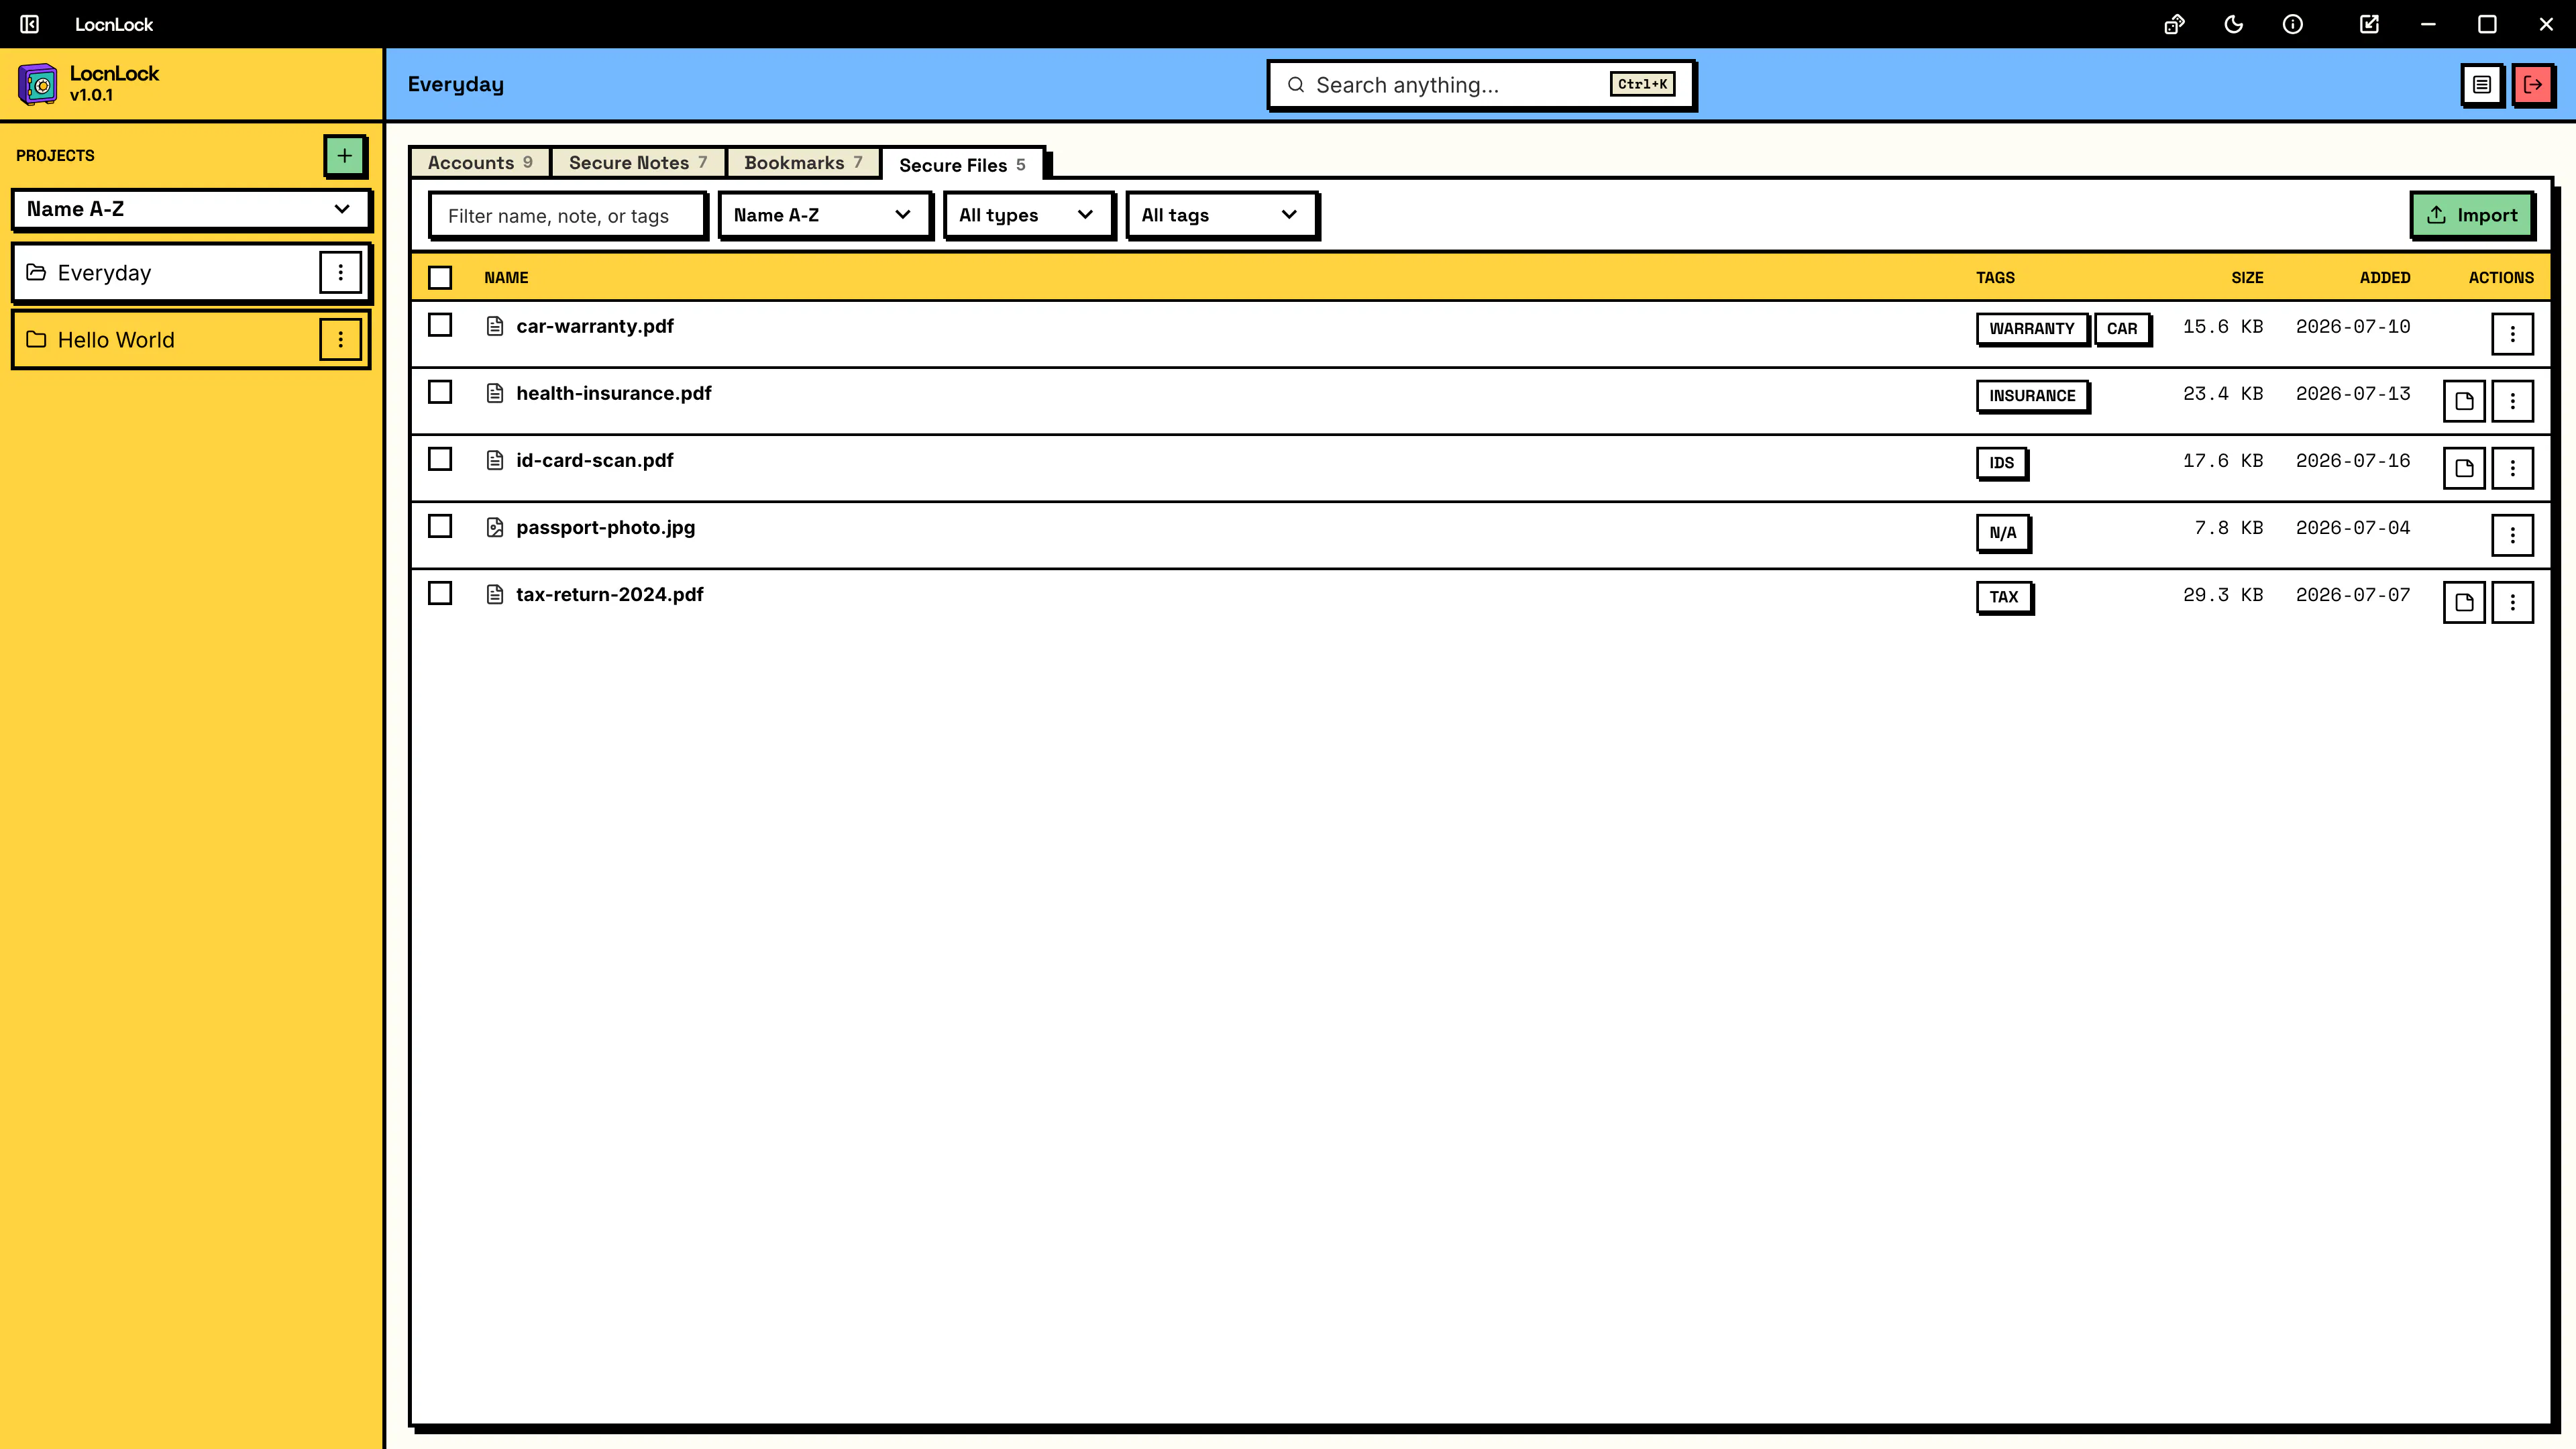
Task: Open actions menu for passport-photo.jpg
Action: pyautogui.click(x=2512, y=535)
